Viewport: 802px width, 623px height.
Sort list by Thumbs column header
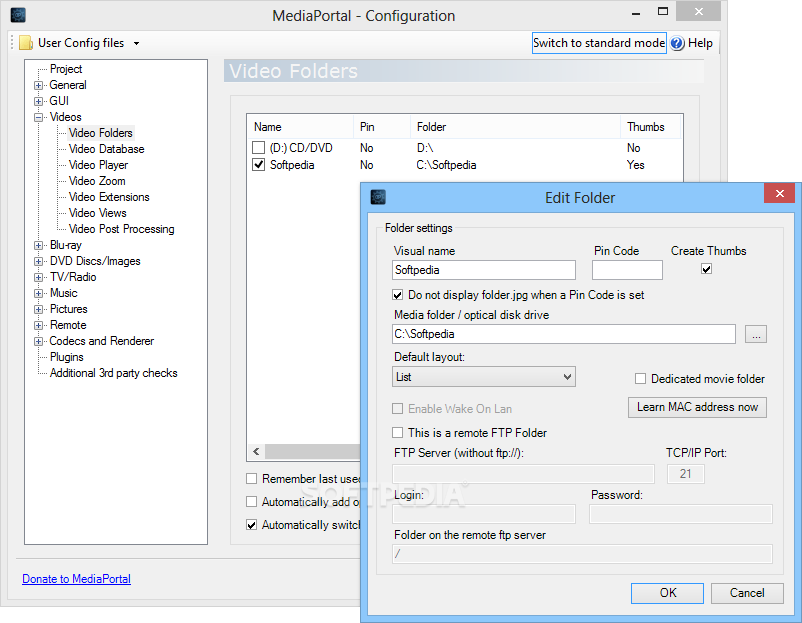[x=651, y=127]
